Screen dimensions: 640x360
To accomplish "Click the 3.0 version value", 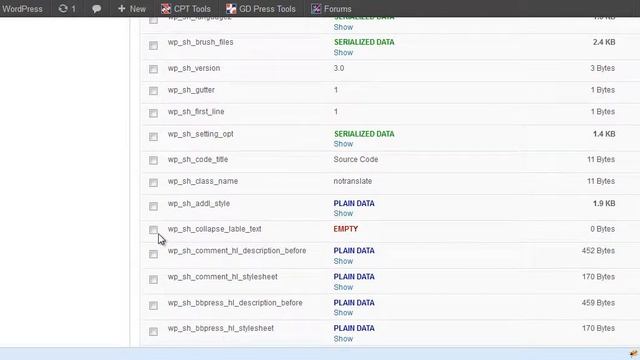I will point(339,68).
